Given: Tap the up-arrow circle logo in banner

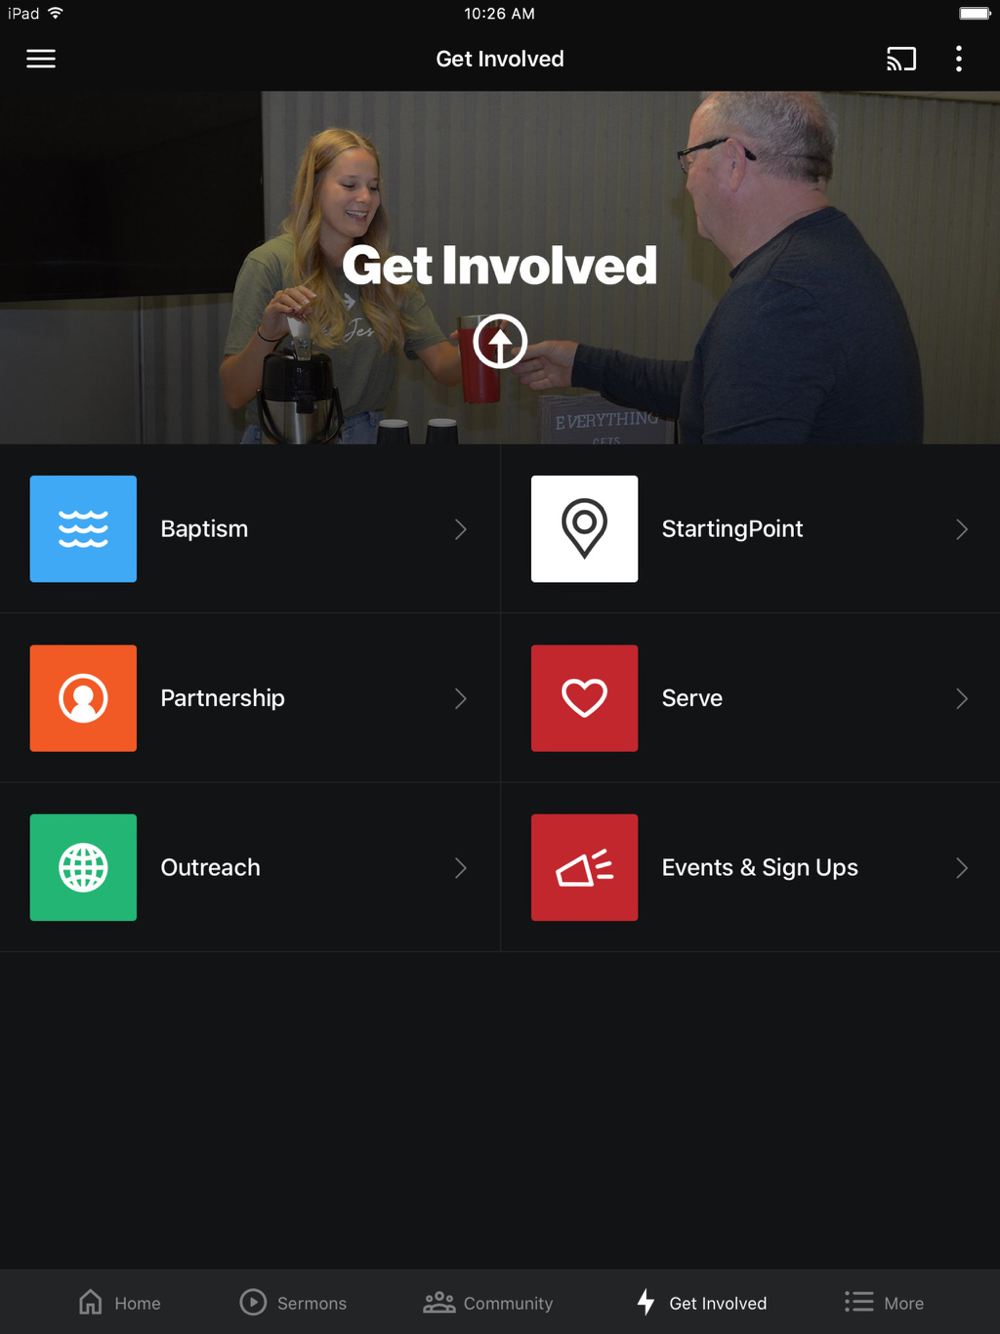Looking at the screenshot, I should (x=500, y=341).
